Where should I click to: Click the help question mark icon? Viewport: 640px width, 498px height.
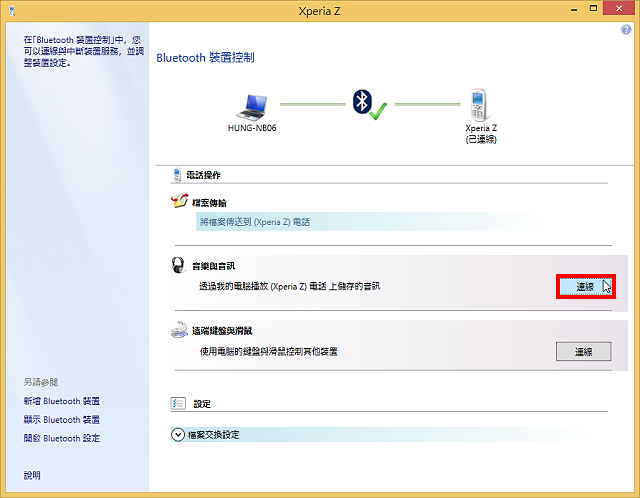coord(626,29)
